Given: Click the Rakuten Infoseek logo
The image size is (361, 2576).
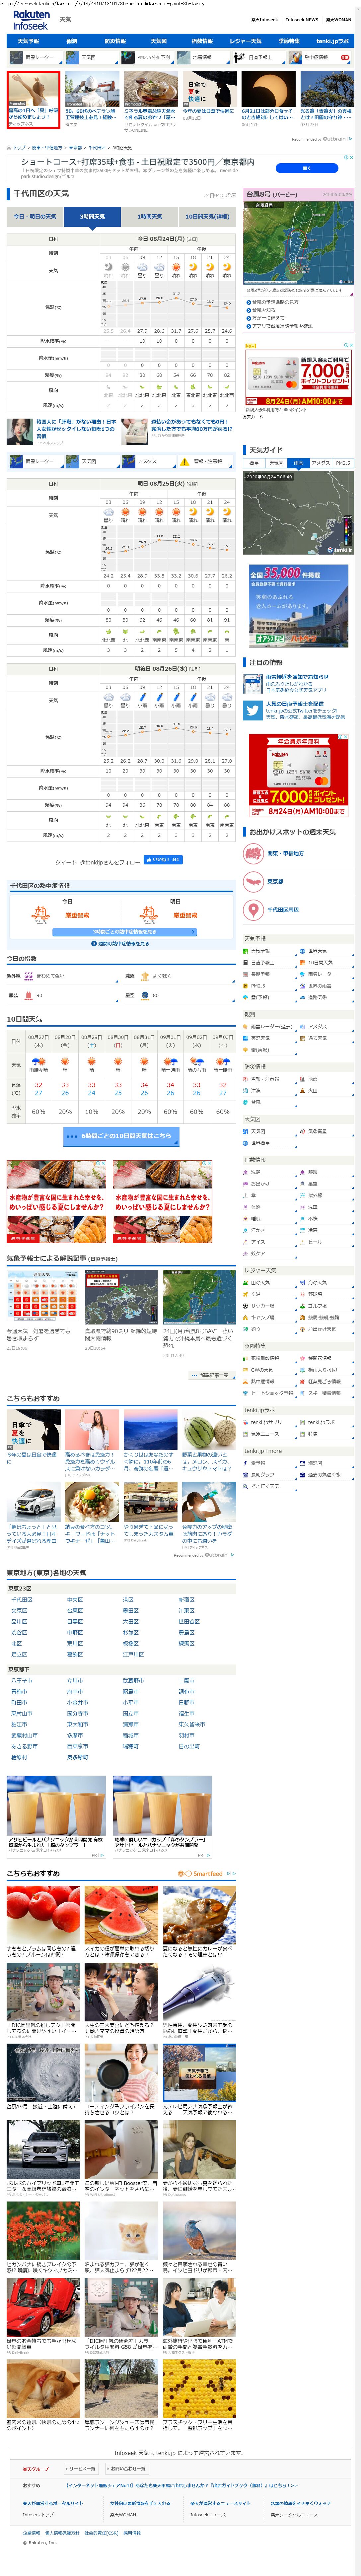Looking at the screenshot, I should (x=31, y=20).
